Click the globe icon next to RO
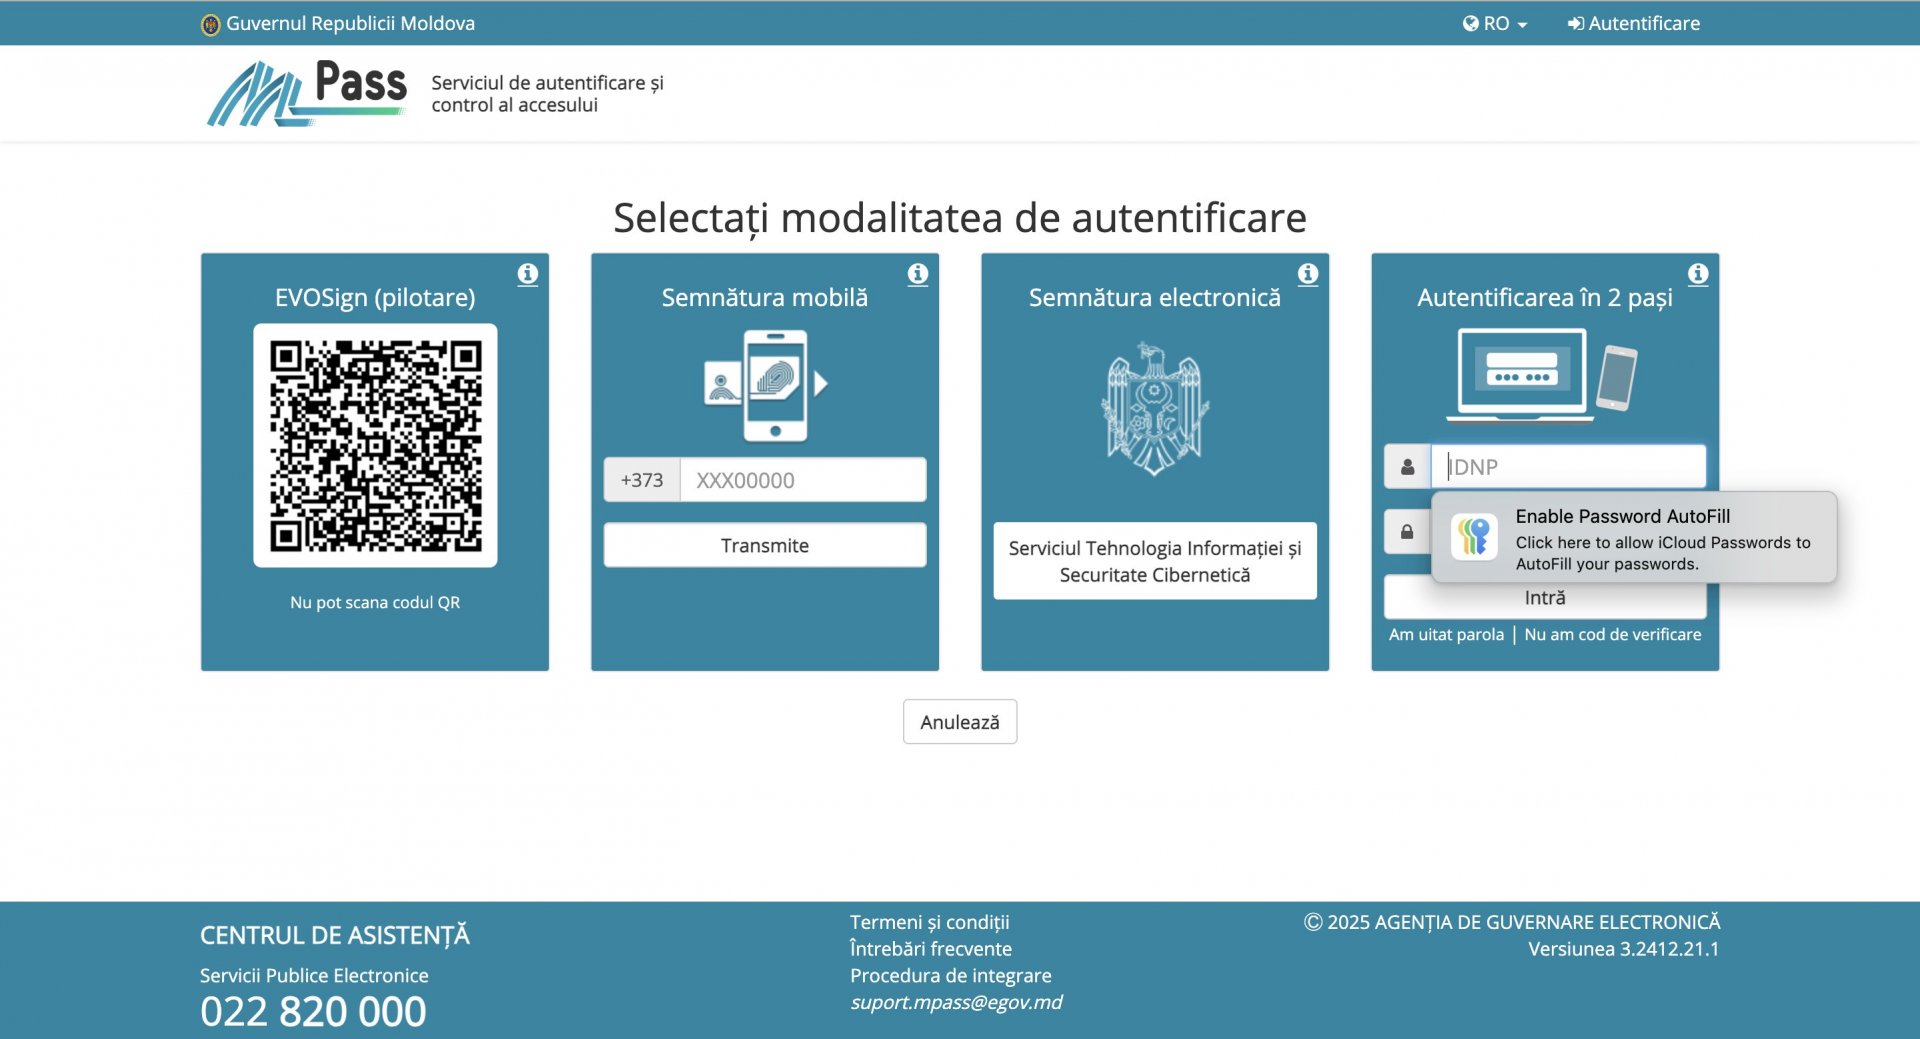This screenshot has height=1039, width=1920. pos(1471,24)
